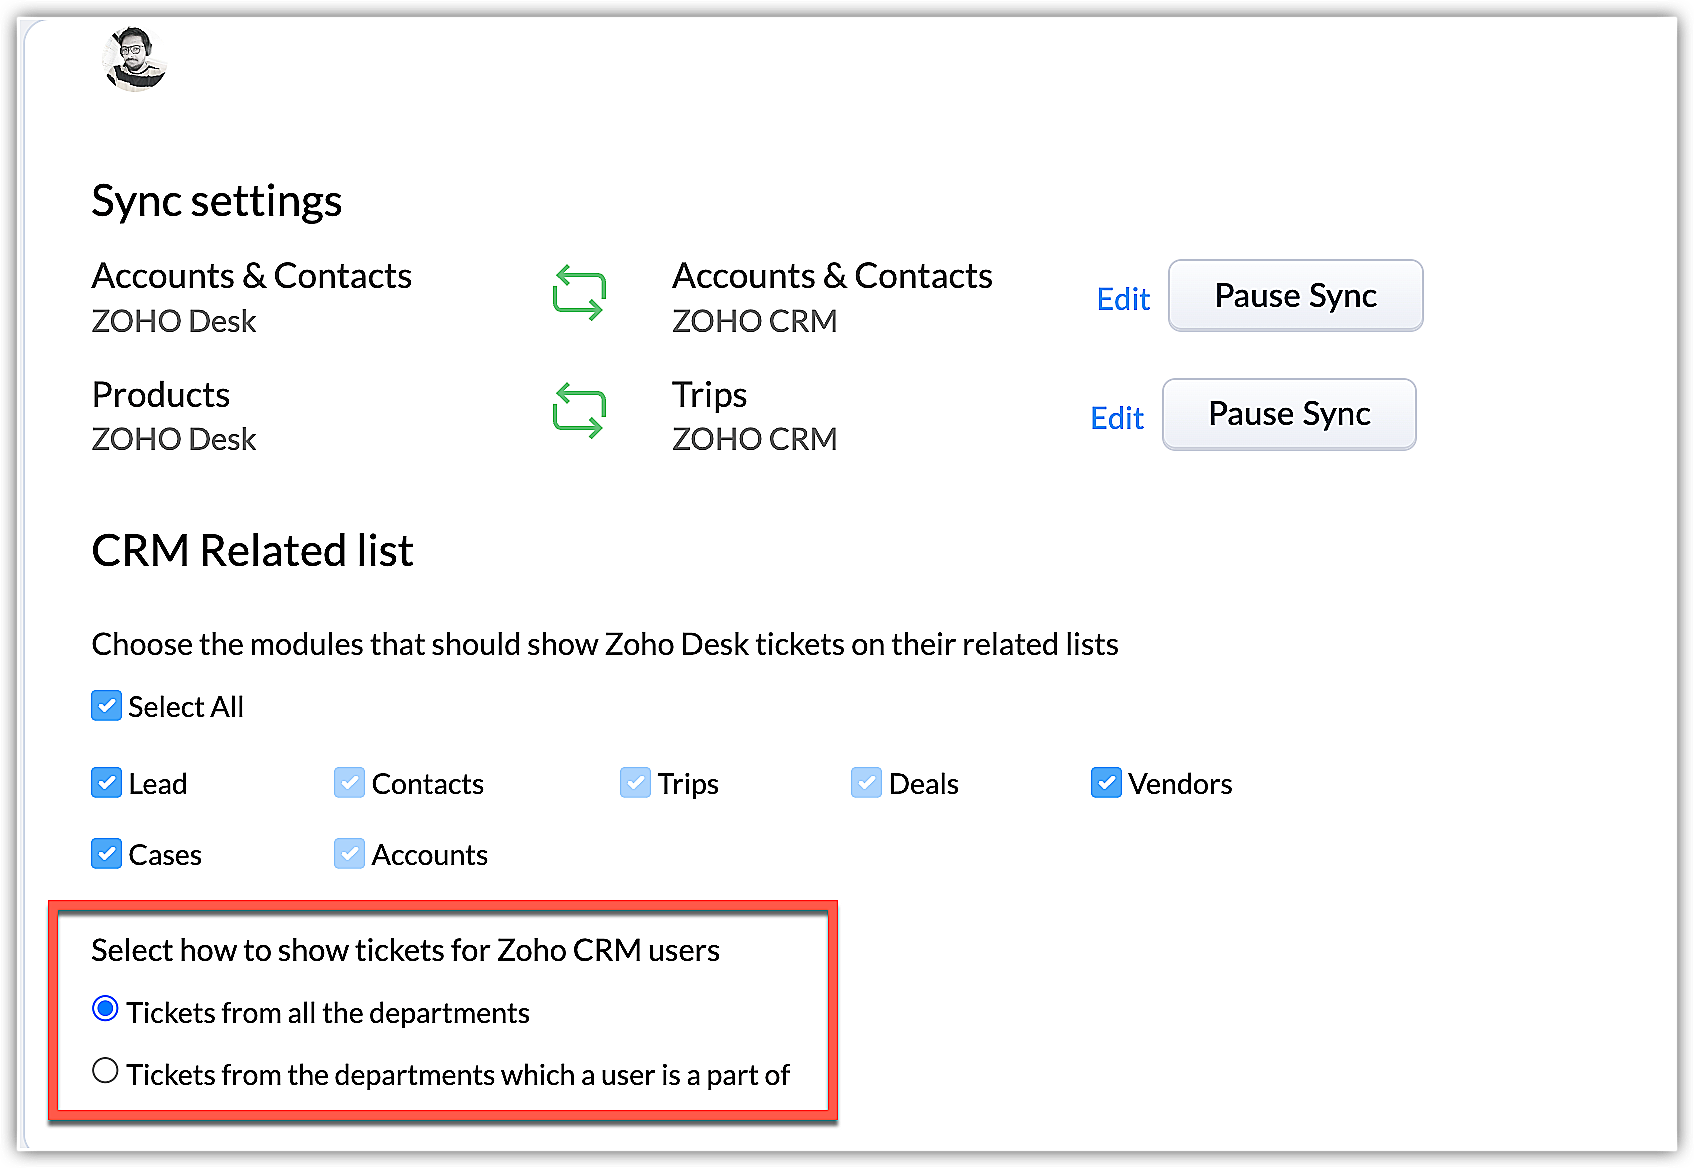Click sync arrows icon for Products and Trips
Screen dimensions: 1694x1168
(x=579, y=411)
